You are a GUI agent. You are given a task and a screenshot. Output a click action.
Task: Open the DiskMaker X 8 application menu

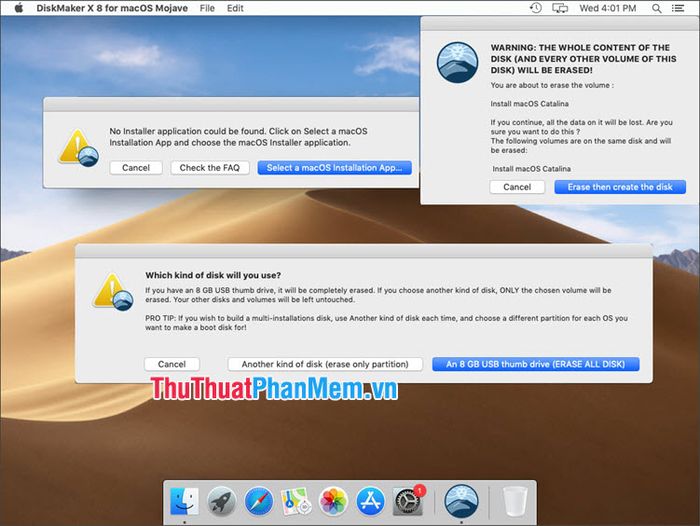pyautogui.click(x=112, y=8)
